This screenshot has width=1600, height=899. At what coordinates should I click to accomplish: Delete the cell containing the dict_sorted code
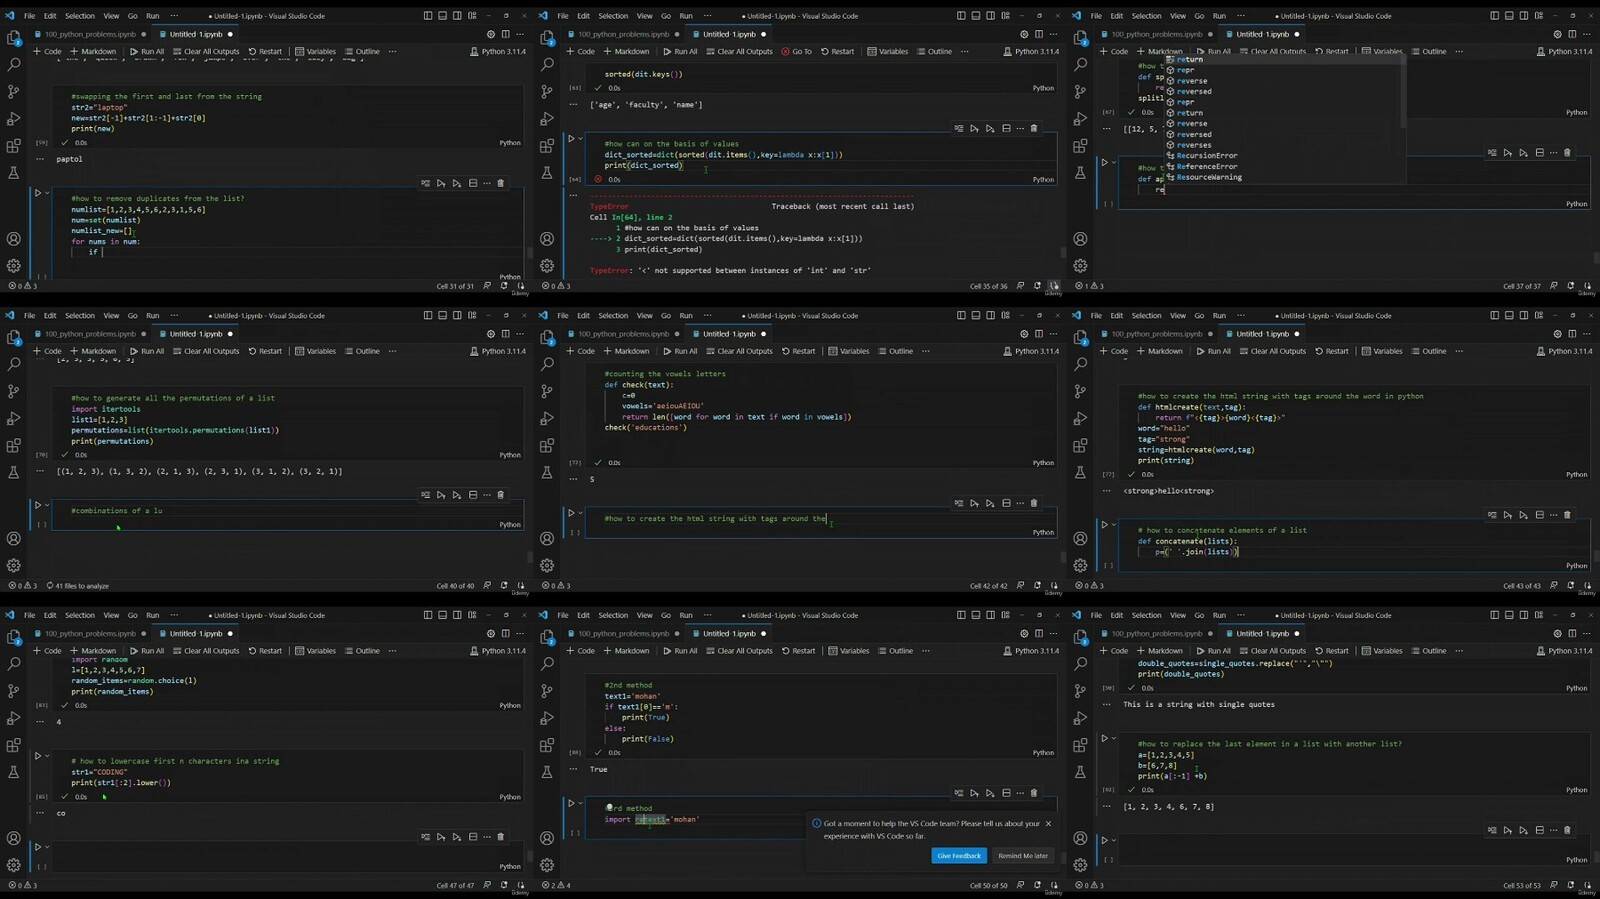point(1034,128)
